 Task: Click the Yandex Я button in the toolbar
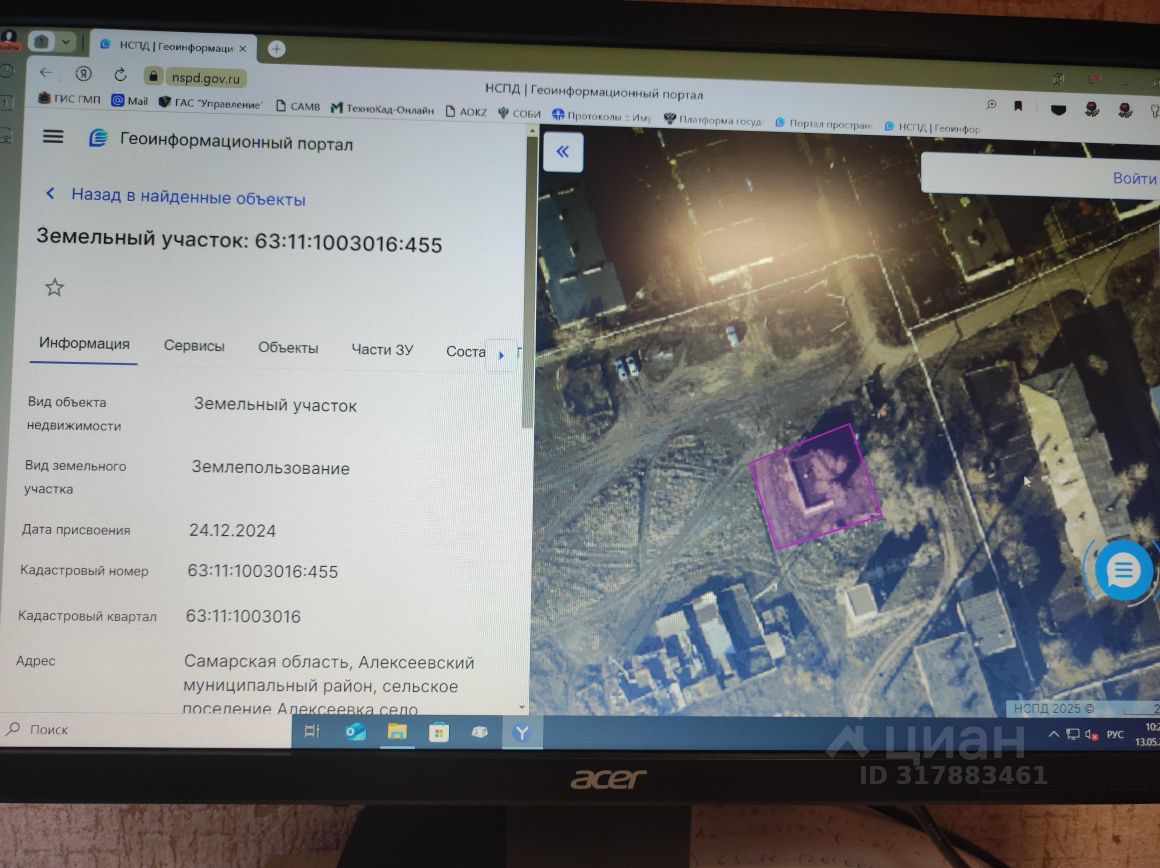83,73
